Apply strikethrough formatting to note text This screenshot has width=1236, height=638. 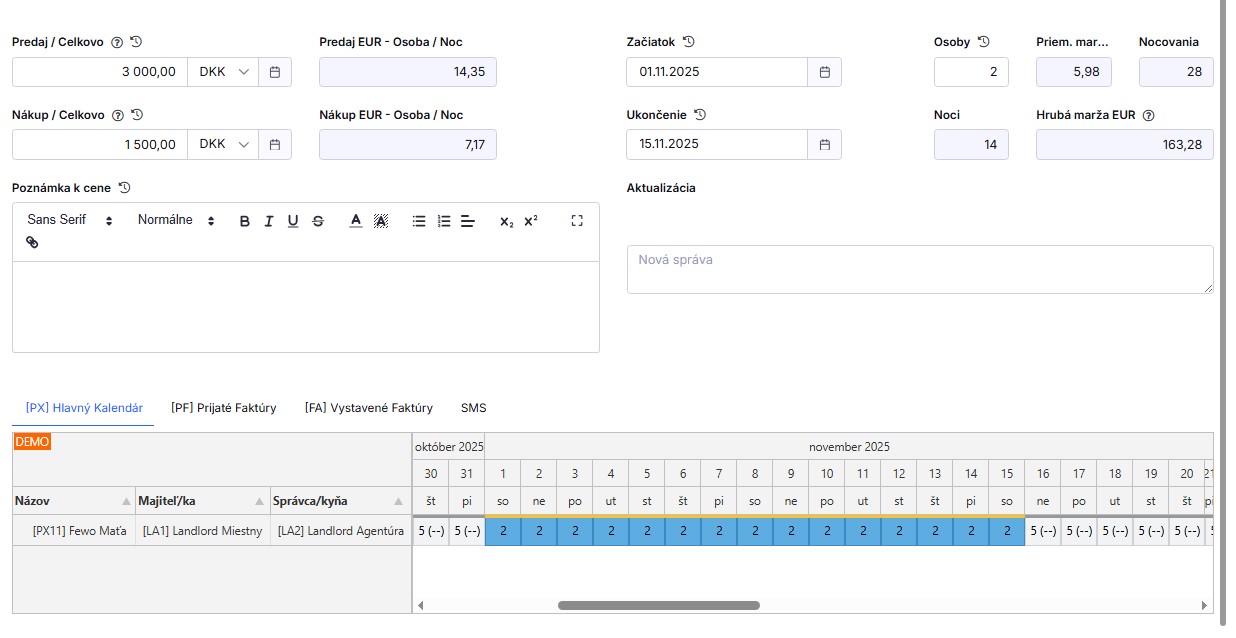pyautogui.click(x=318, y=221)
